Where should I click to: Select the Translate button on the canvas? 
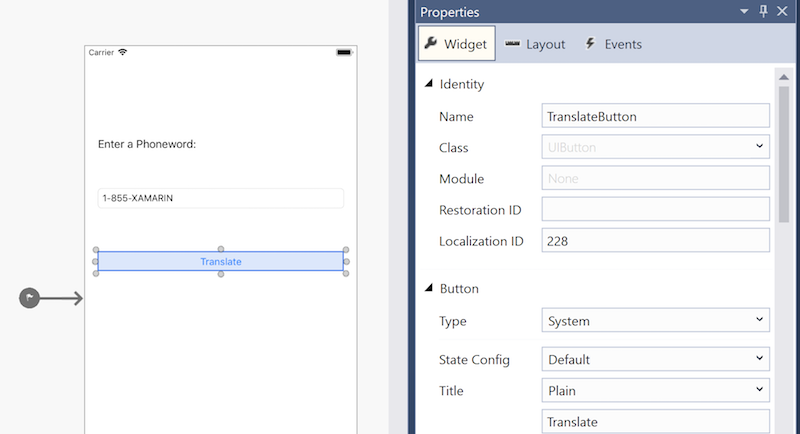(220, 261)
